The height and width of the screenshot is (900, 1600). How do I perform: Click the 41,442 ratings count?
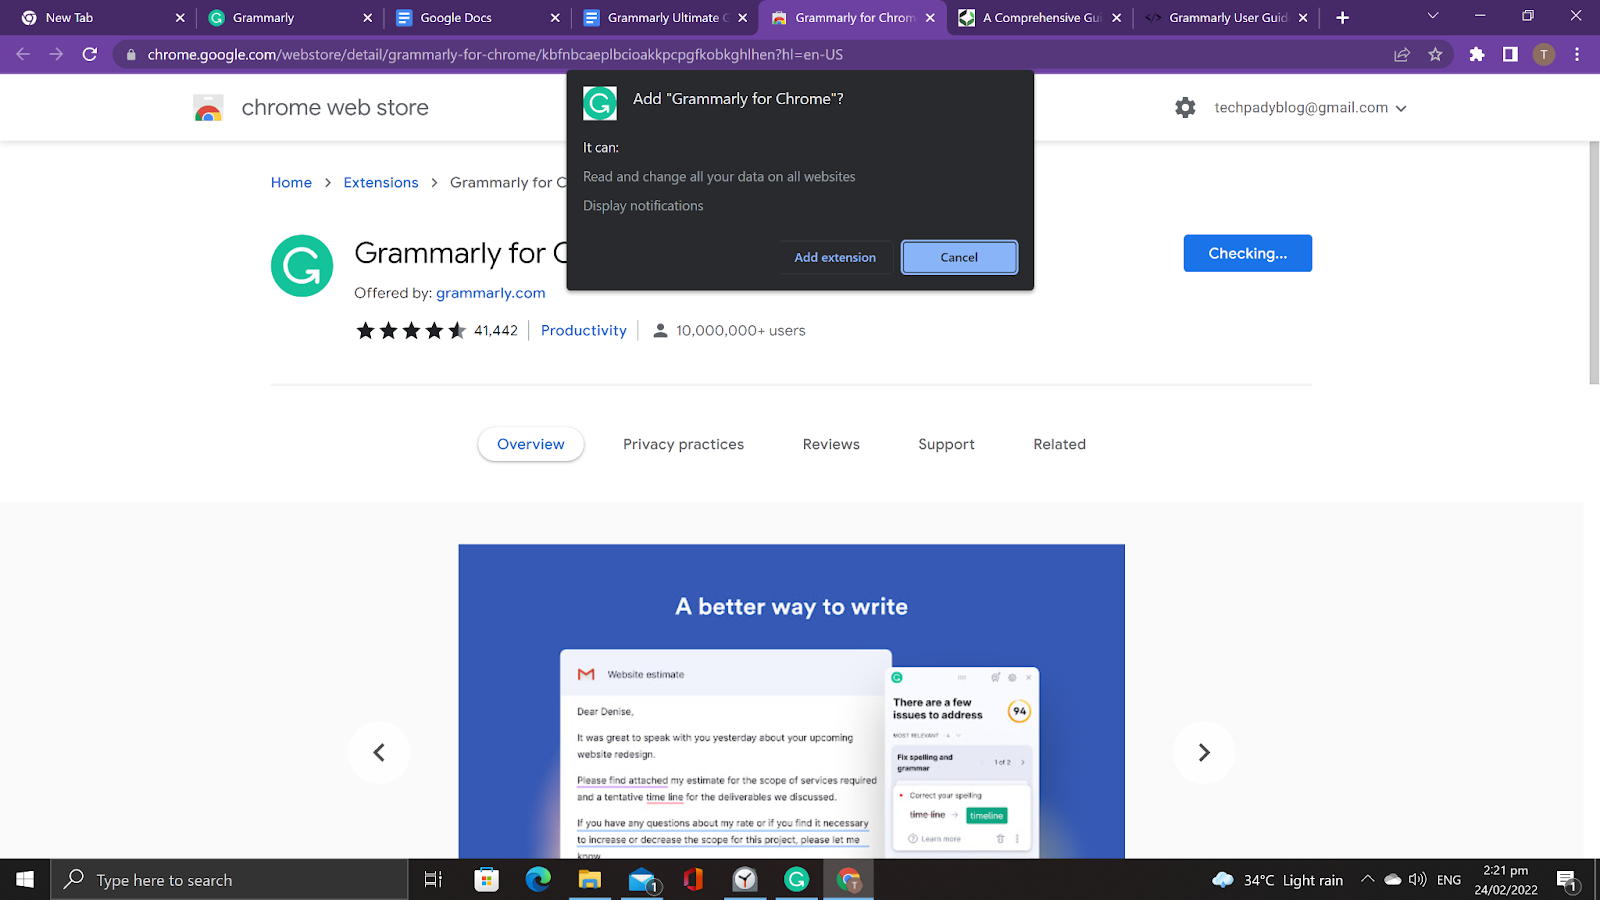coord(496,331)
